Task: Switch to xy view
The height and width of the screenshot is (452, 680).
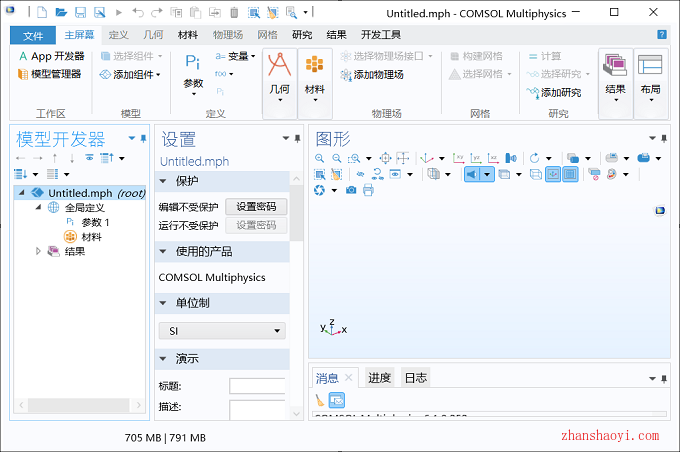Action: tap(458, 158)
